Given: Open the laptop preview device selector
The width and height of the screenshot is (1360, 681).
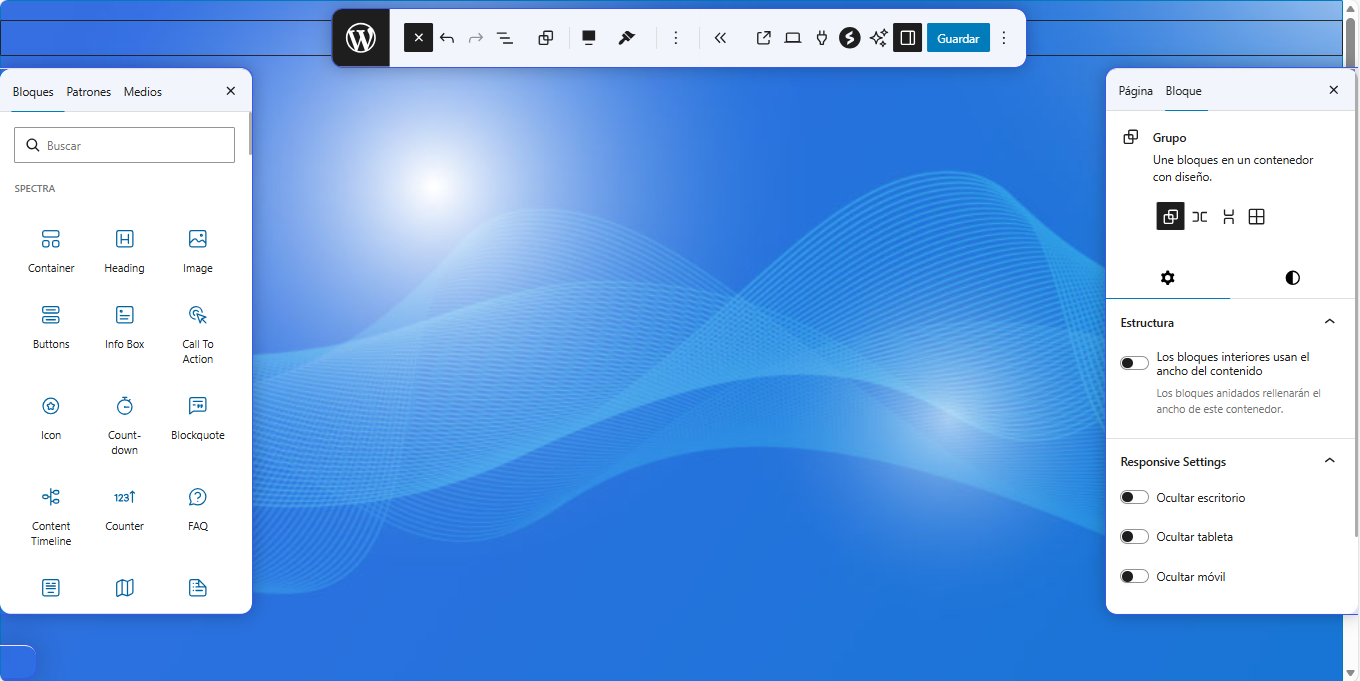Looking at the screenshot, I should [x=793, y=38].
